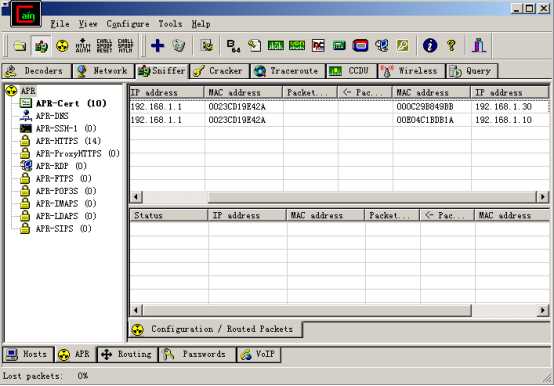Click the recycle bin Remove icon

(x=179, y=46)
